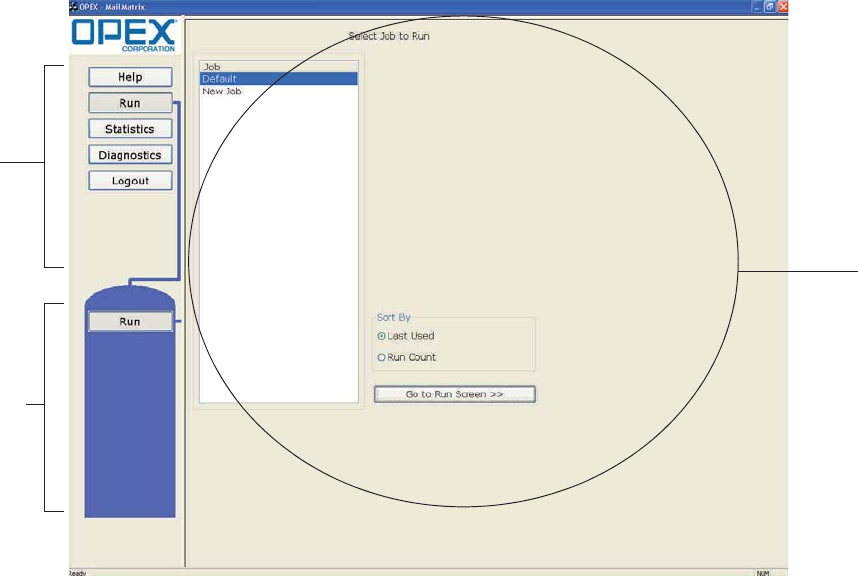Minimize the MailMatrix window
This screenshot has width=858, height=576.
point(757,7)
